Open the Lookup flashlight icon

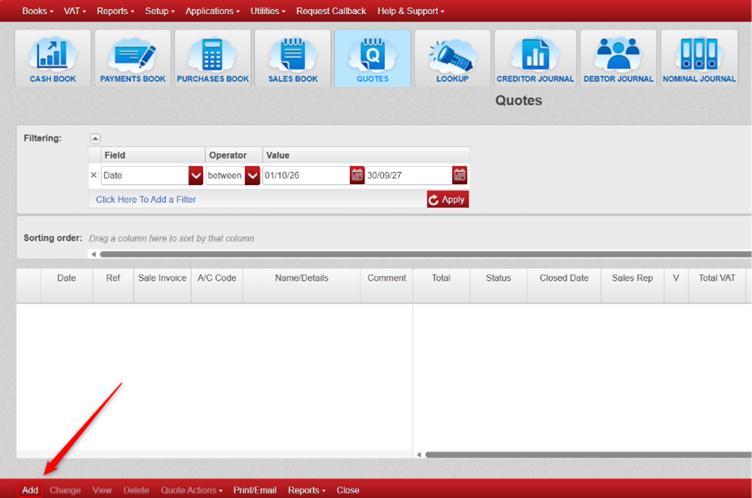pyautogui.click(x=453, y=58)
